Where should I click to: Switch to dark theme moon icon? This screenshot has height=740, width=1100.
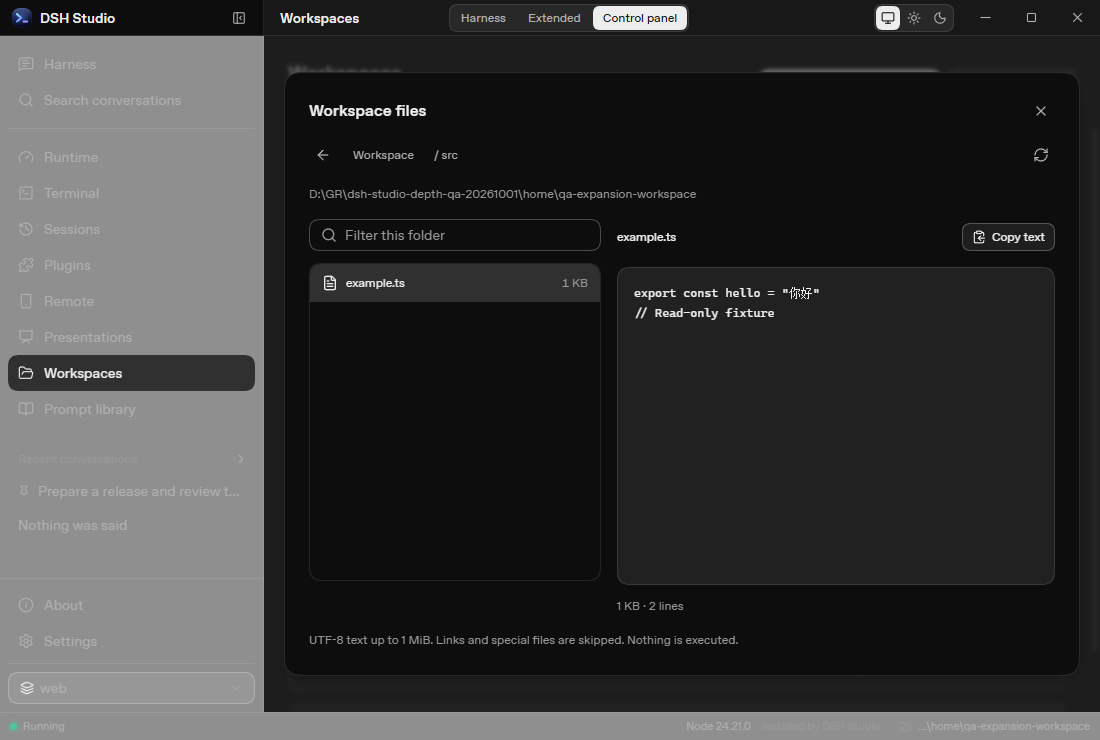pyautogui.click(x=939, y=18)
